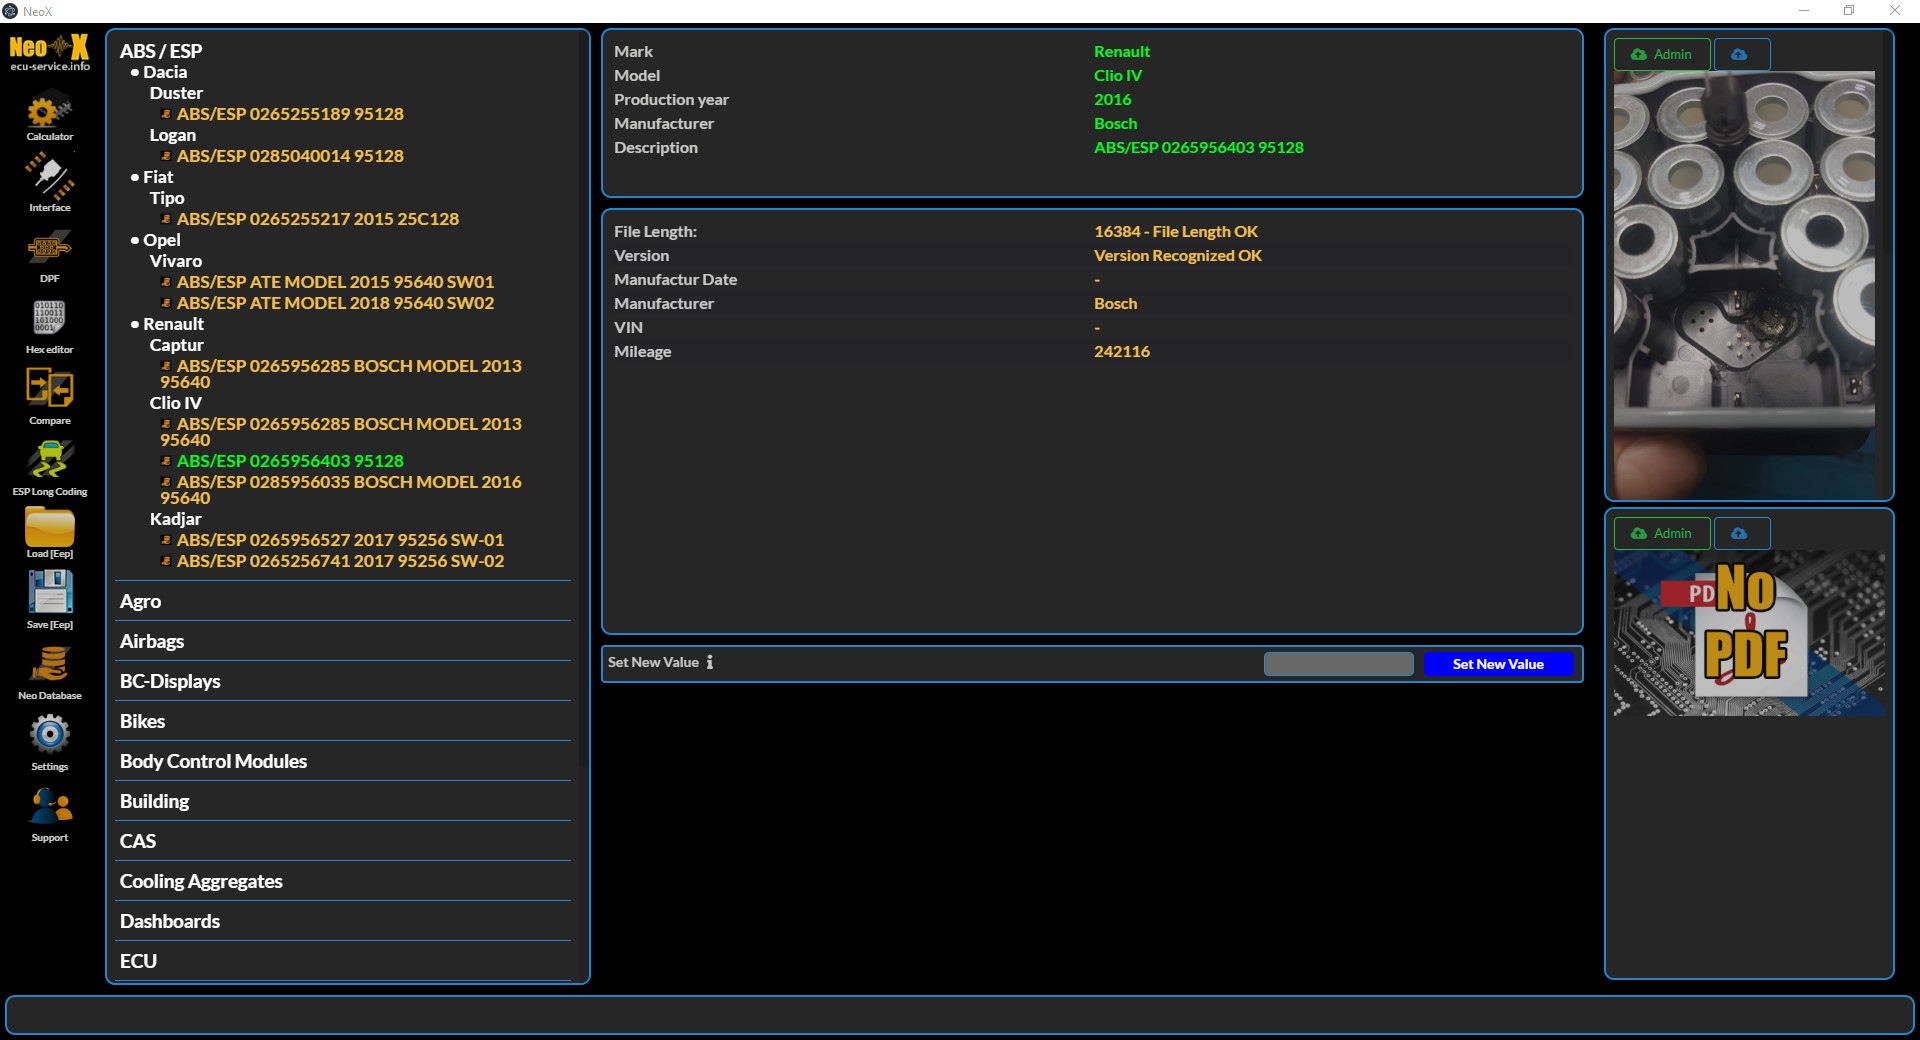The height and width of the screenshot is (1040, 1920).
Task: Select the green ABS/ESP 0265956403 95128 entry
Action: 290,461
